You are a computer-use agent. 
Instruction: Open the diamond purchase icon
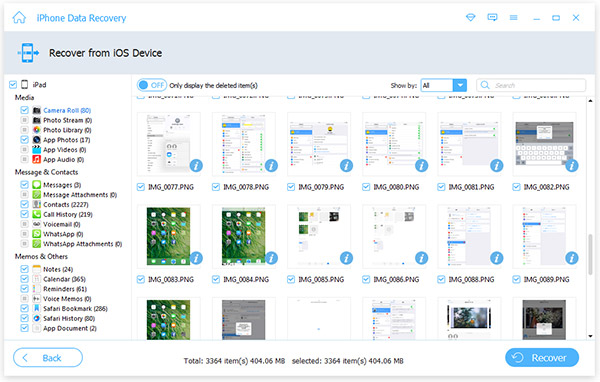(x=470, y=18)
